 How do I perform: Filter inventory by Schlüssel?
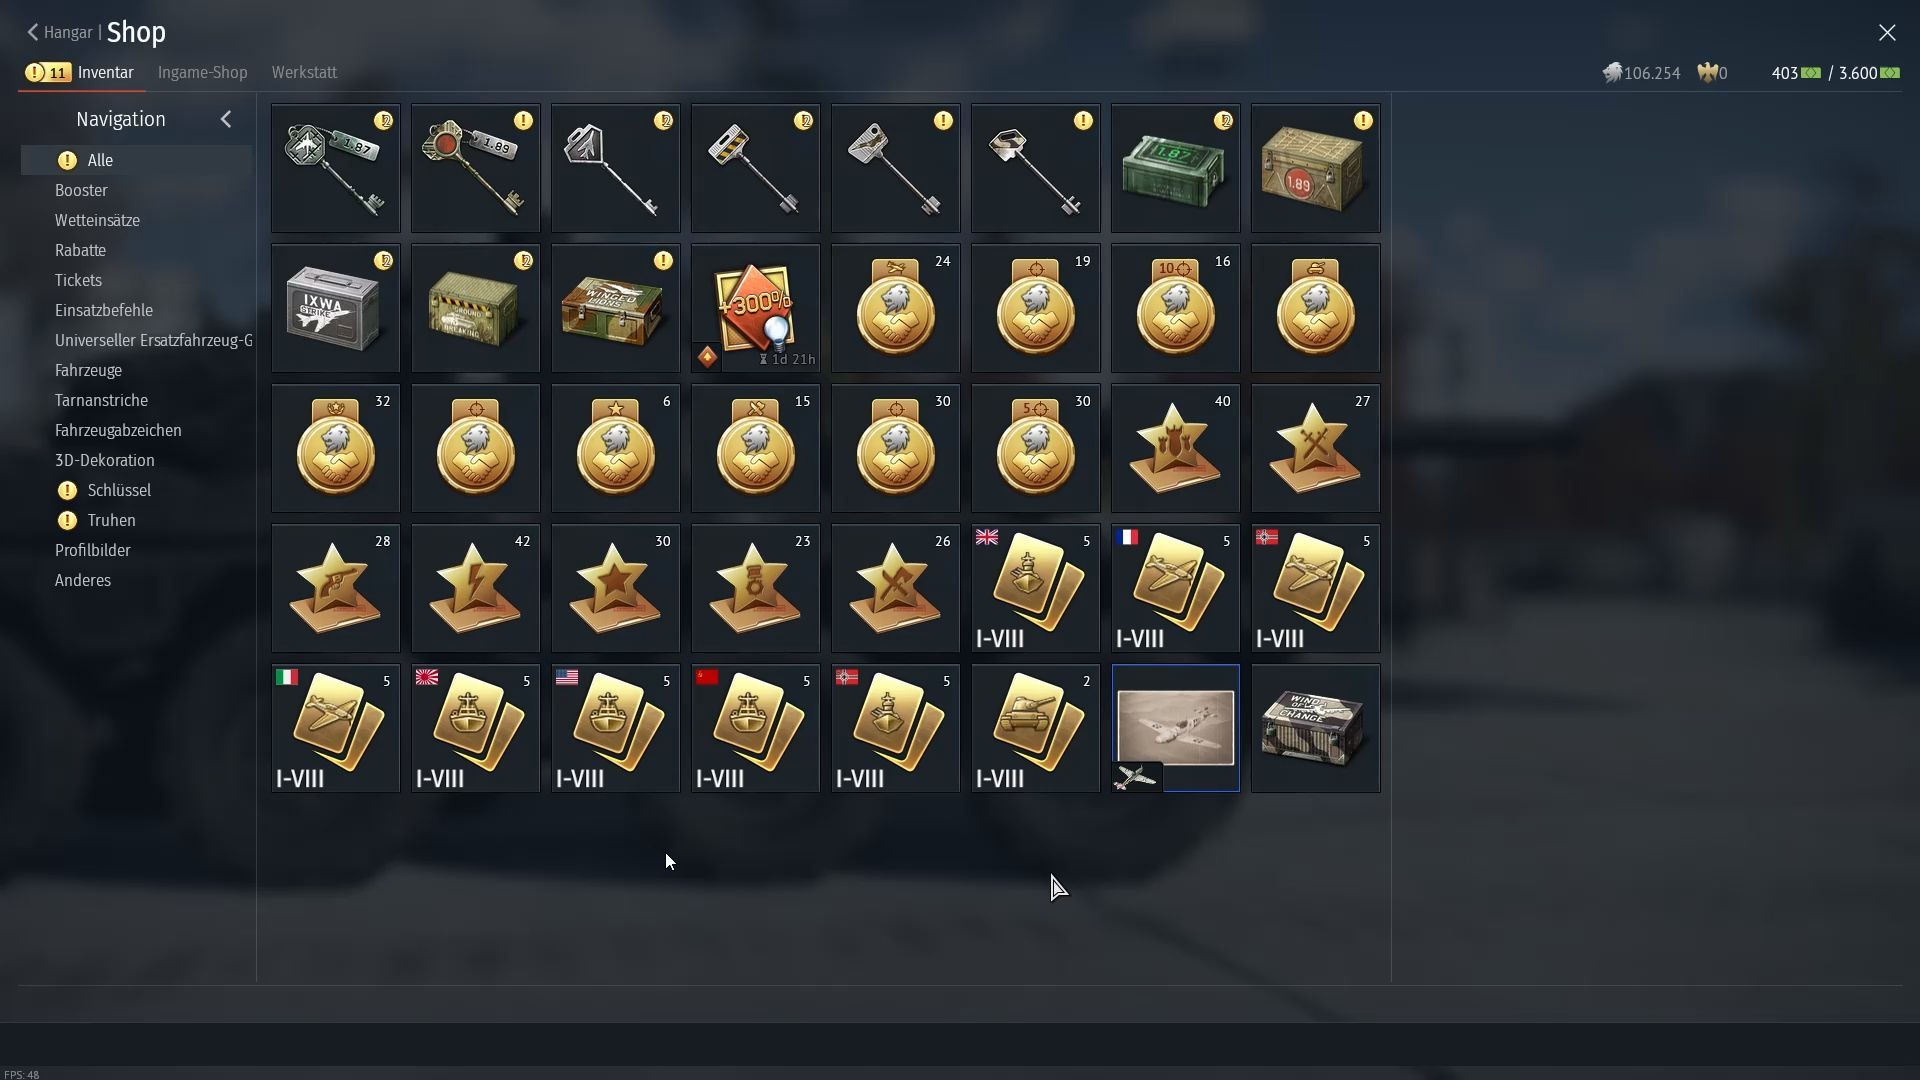pos(119,490)
